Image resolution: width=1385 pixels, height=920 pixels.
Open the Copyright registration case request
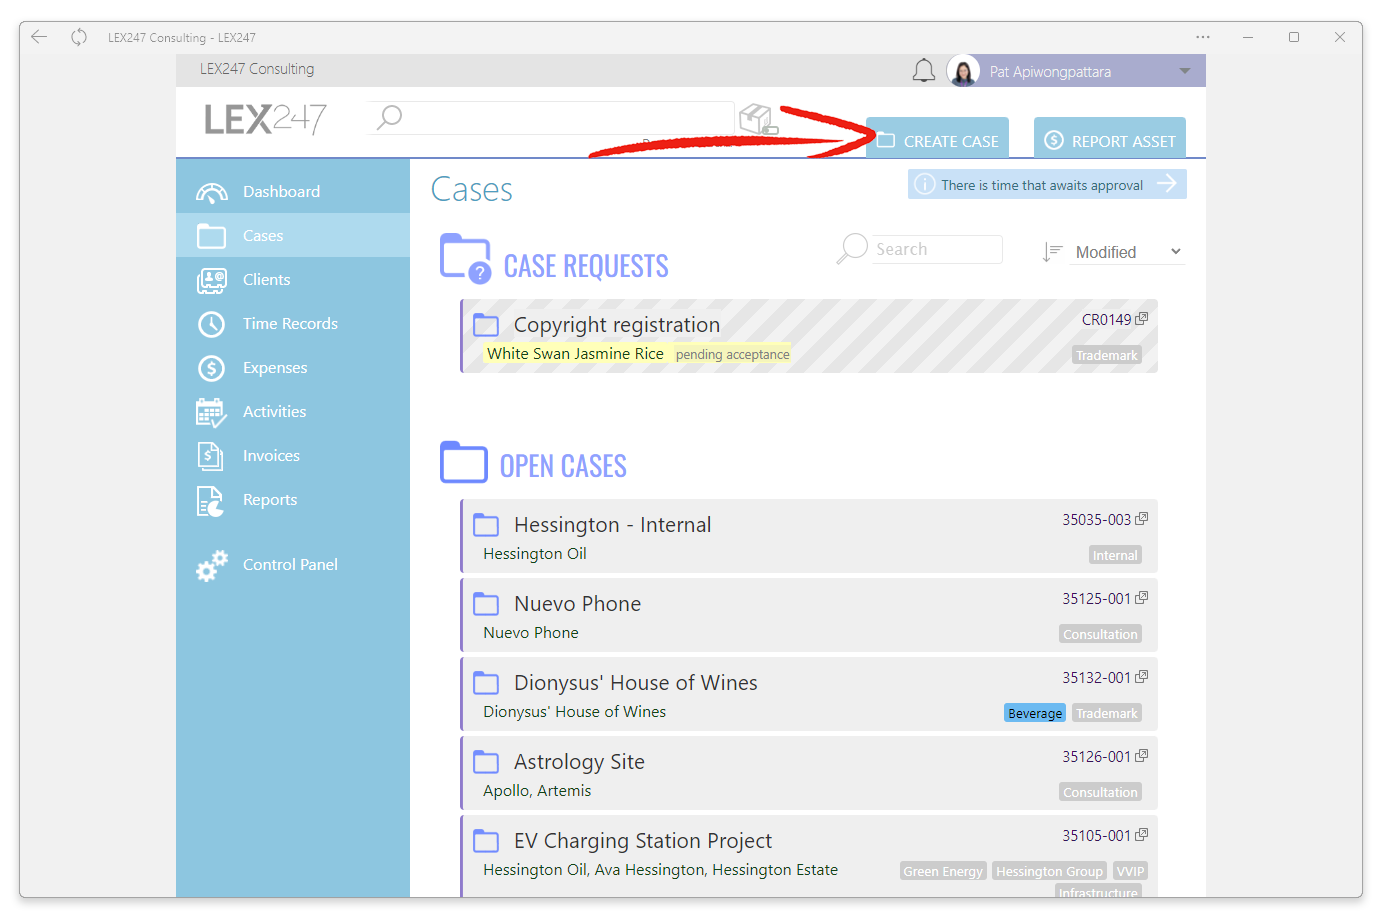tap(809, 336)
